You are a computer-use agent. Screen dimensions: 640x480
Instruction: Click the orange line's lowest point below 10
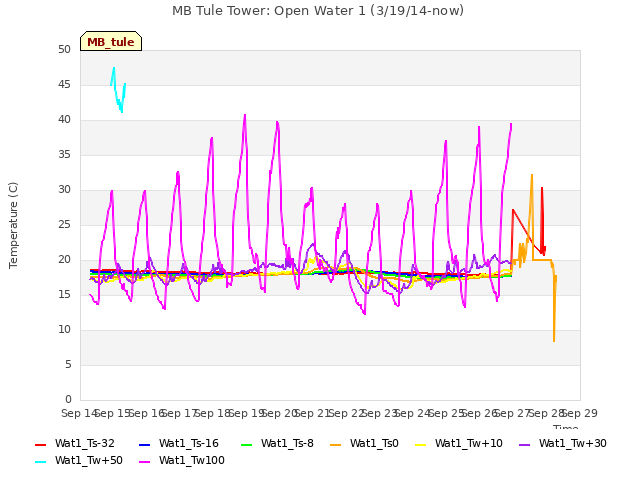[554, 340]
